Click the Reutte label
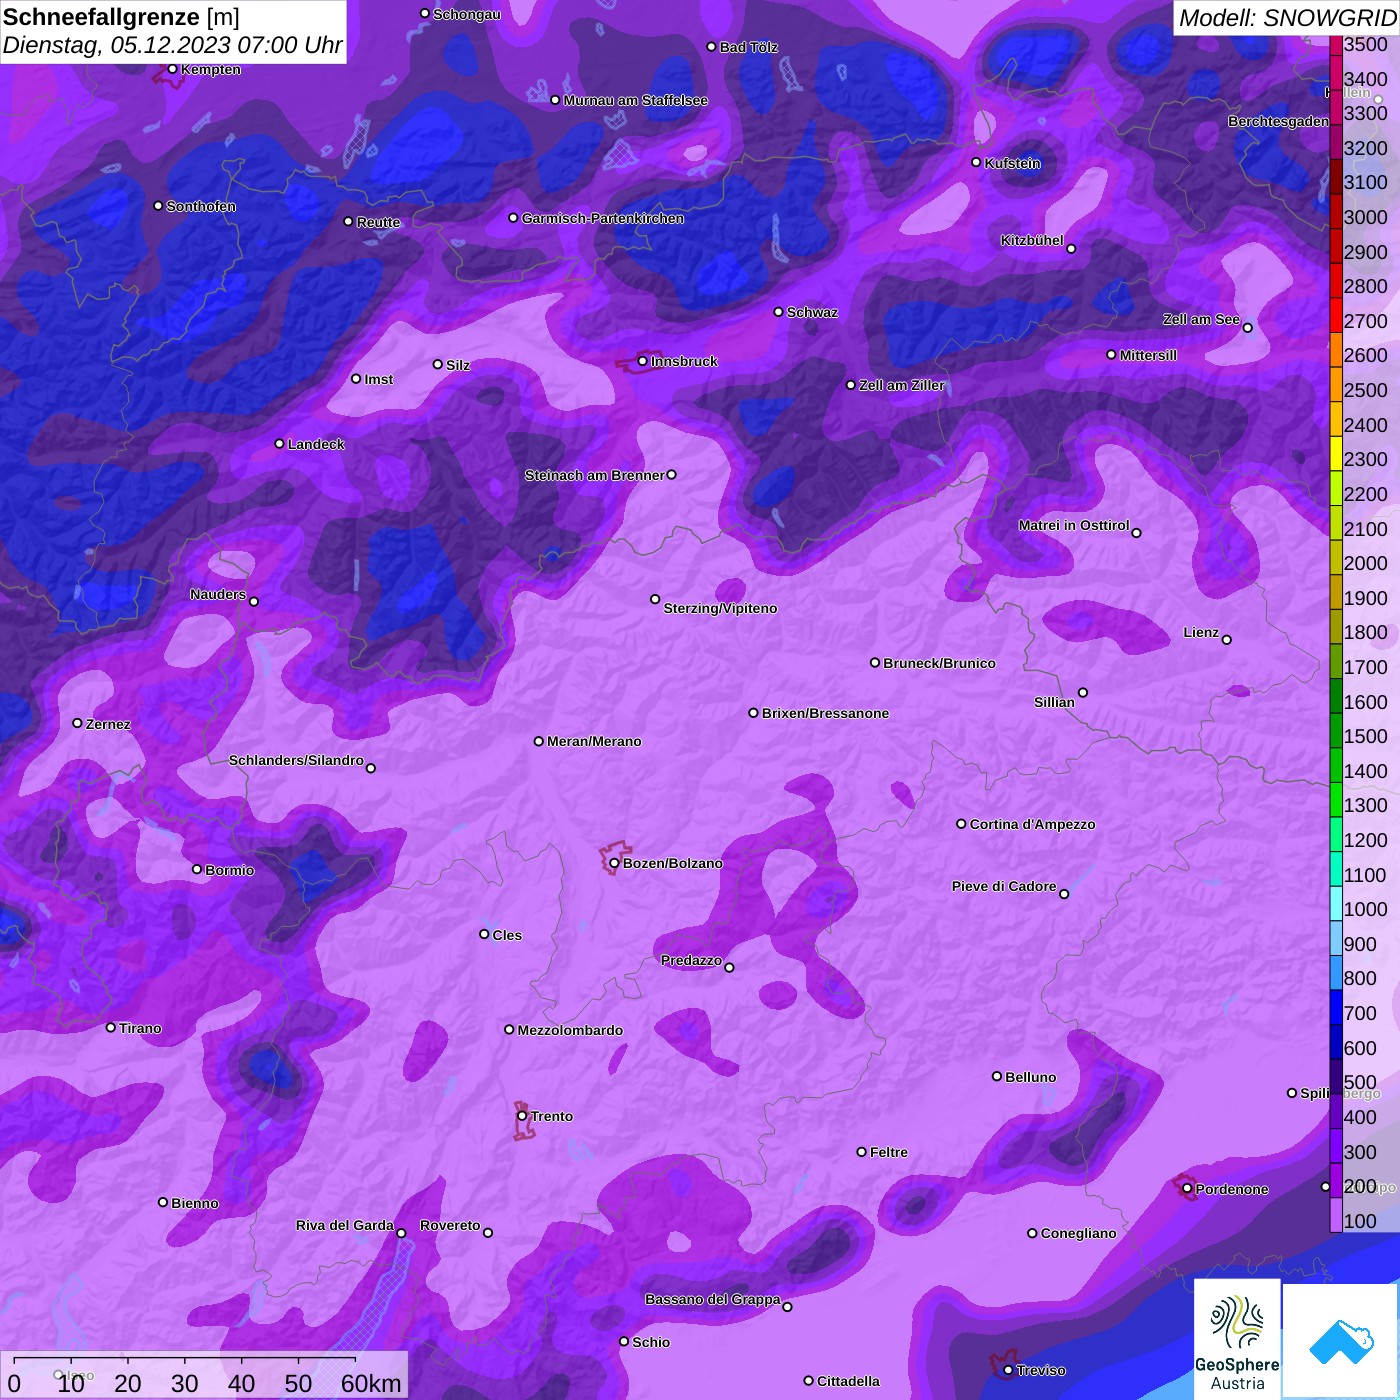This screenshot has width=1400, height=1400. [378, 222]
